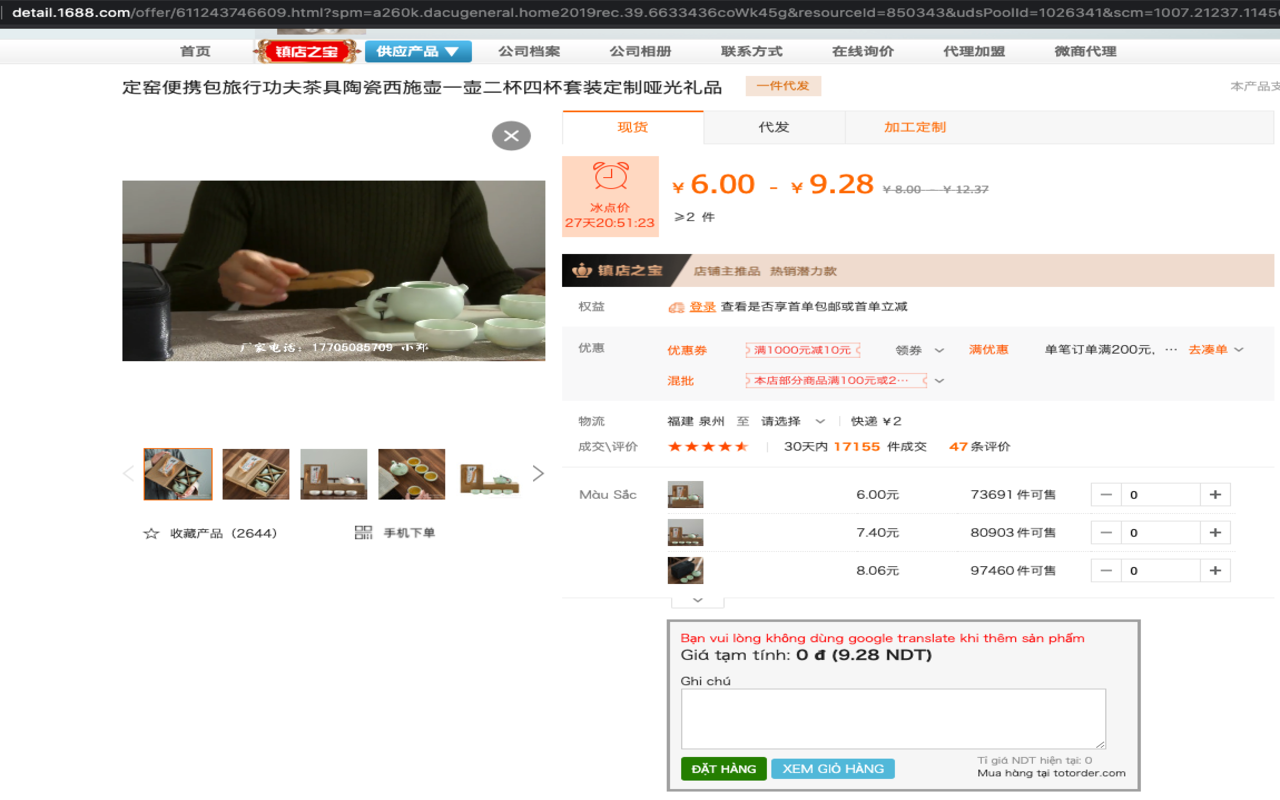Close the product video with X button
Image resolution: width=1280 pixels, height=800 pixels.
(x=511, y=136)
